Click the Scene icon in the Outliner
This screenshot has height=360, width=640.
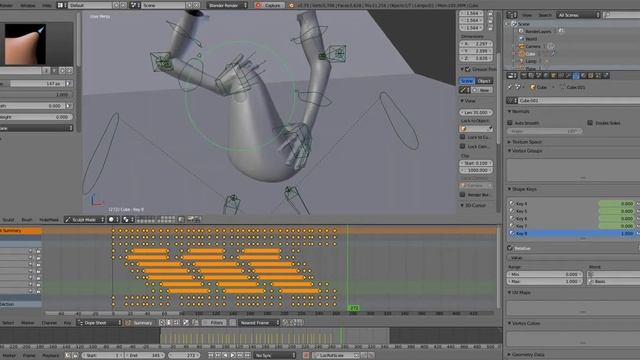514,24
